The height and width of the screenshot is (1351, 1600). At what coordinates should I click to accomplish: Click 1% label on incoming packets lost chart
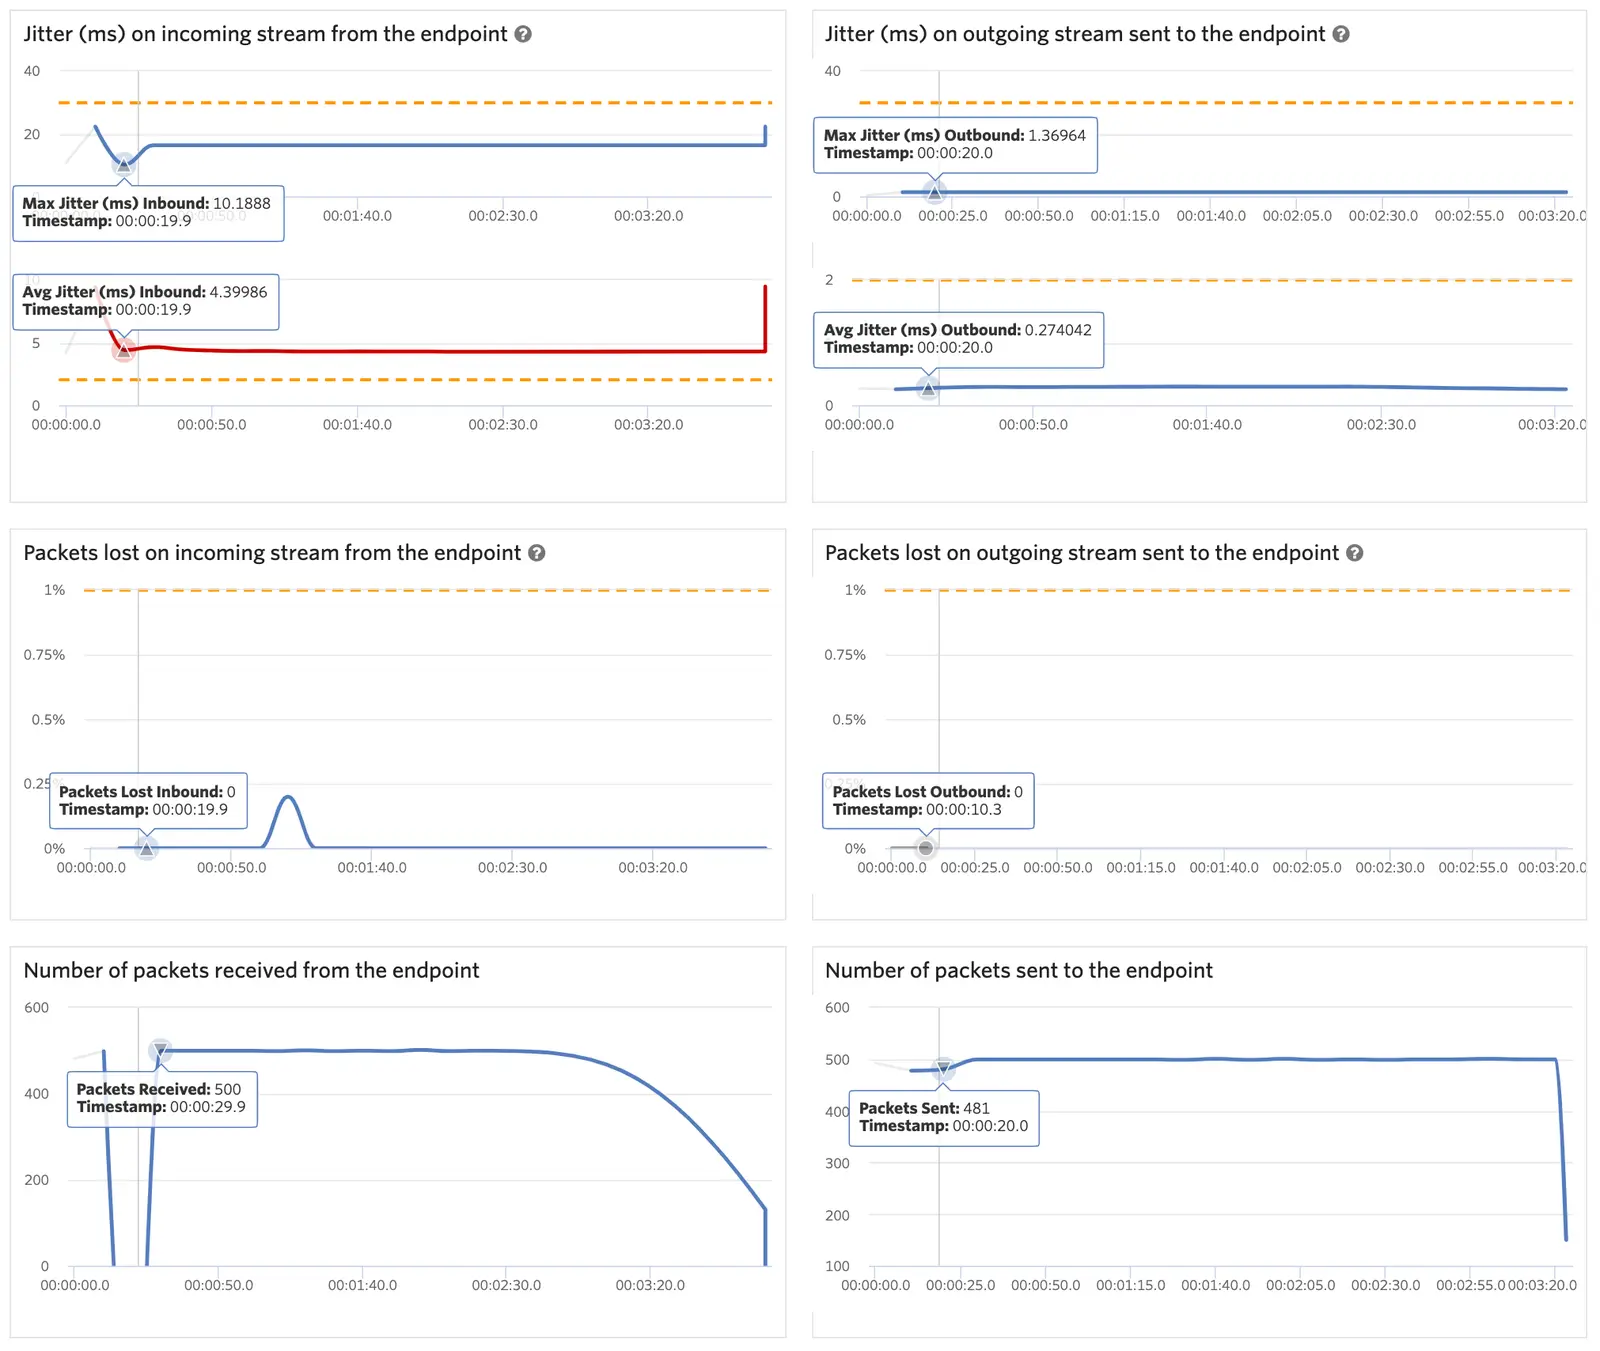(x=54, y=590)
